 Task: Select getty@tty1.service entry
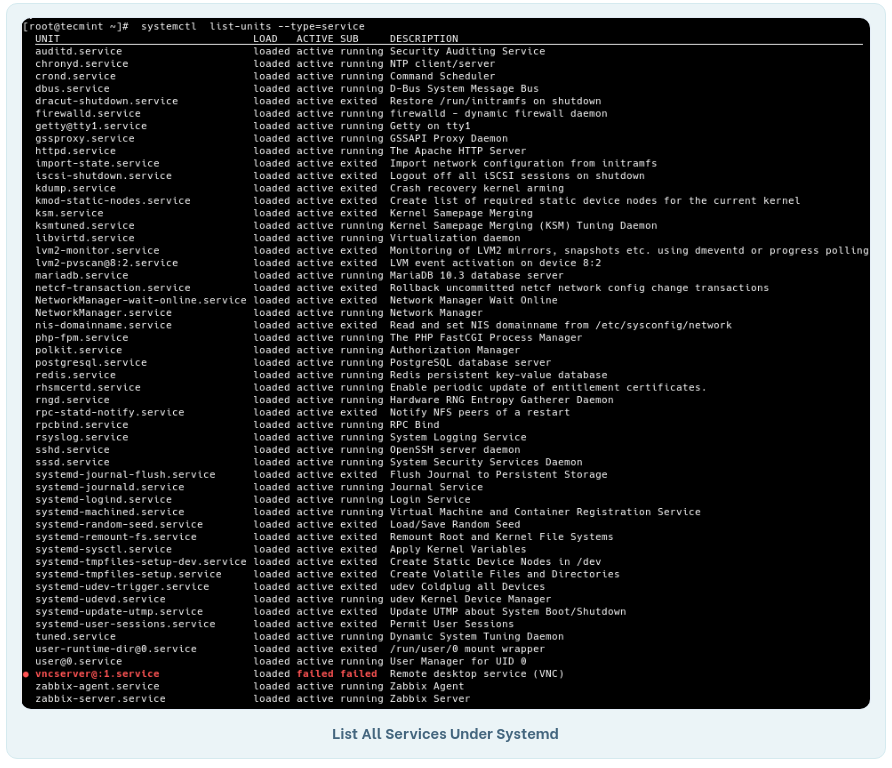click(x=91, y=126)
